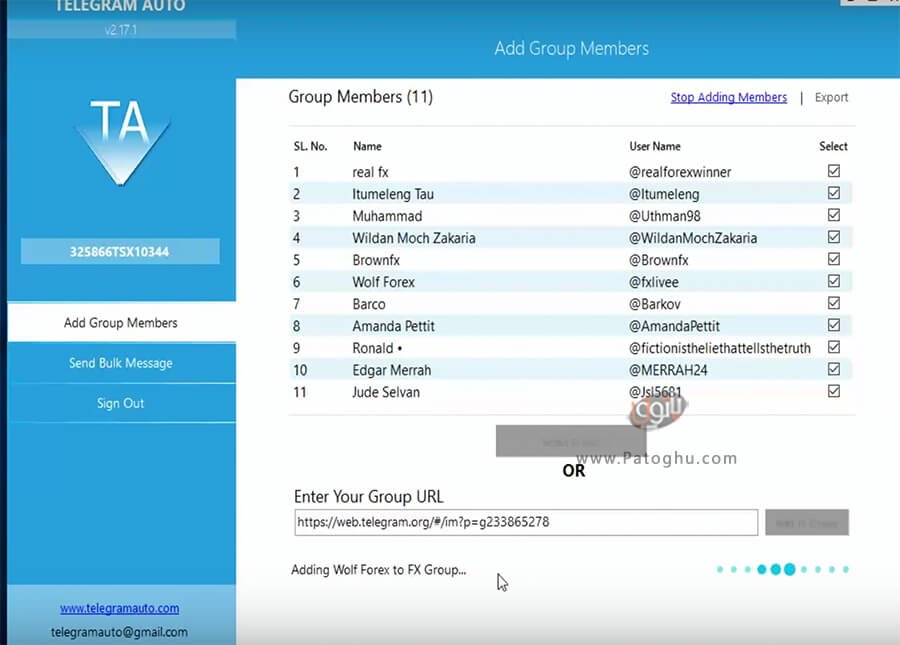Image resolution: width=900 pixels, height=645 pixels.
Task: Open the www.telegramauto.com link
Action: [x=119, y=608]
